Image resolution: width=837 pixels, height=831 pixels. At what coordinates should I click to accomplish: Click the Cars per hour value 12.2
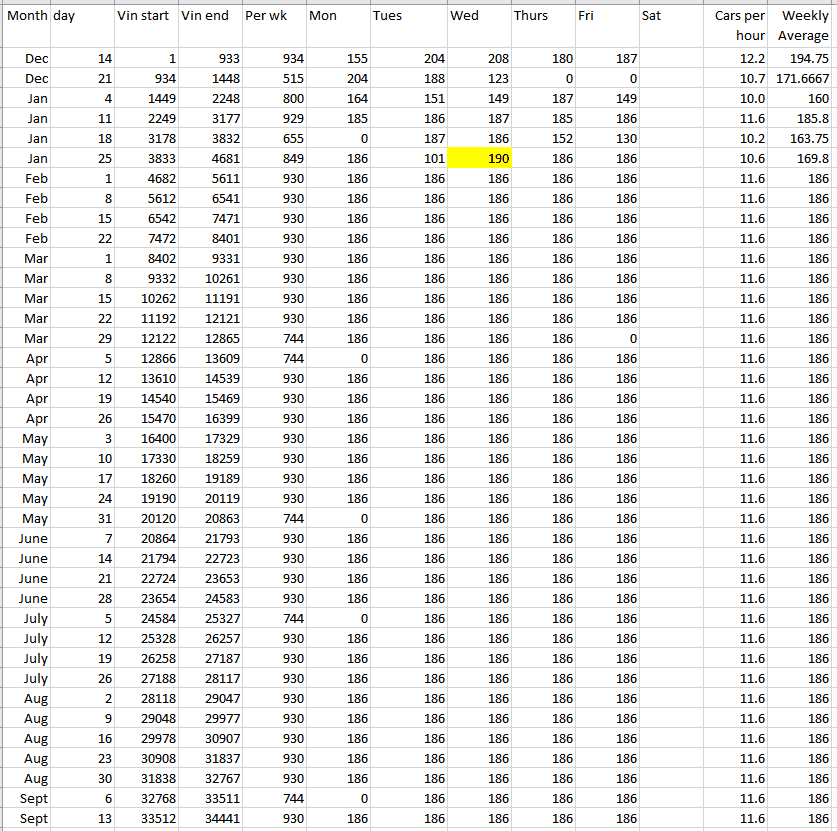(x=738, y=59)
